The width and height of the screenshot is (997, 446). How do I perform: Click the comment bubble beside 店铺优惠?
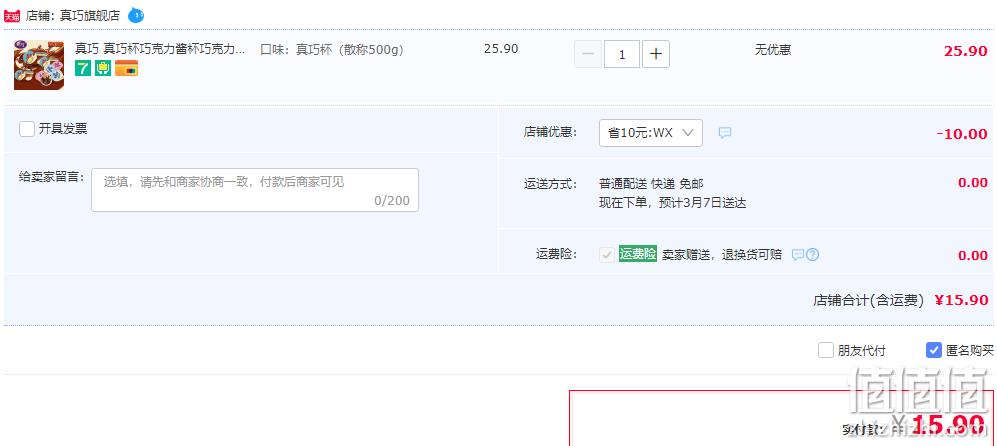[725, 133]
